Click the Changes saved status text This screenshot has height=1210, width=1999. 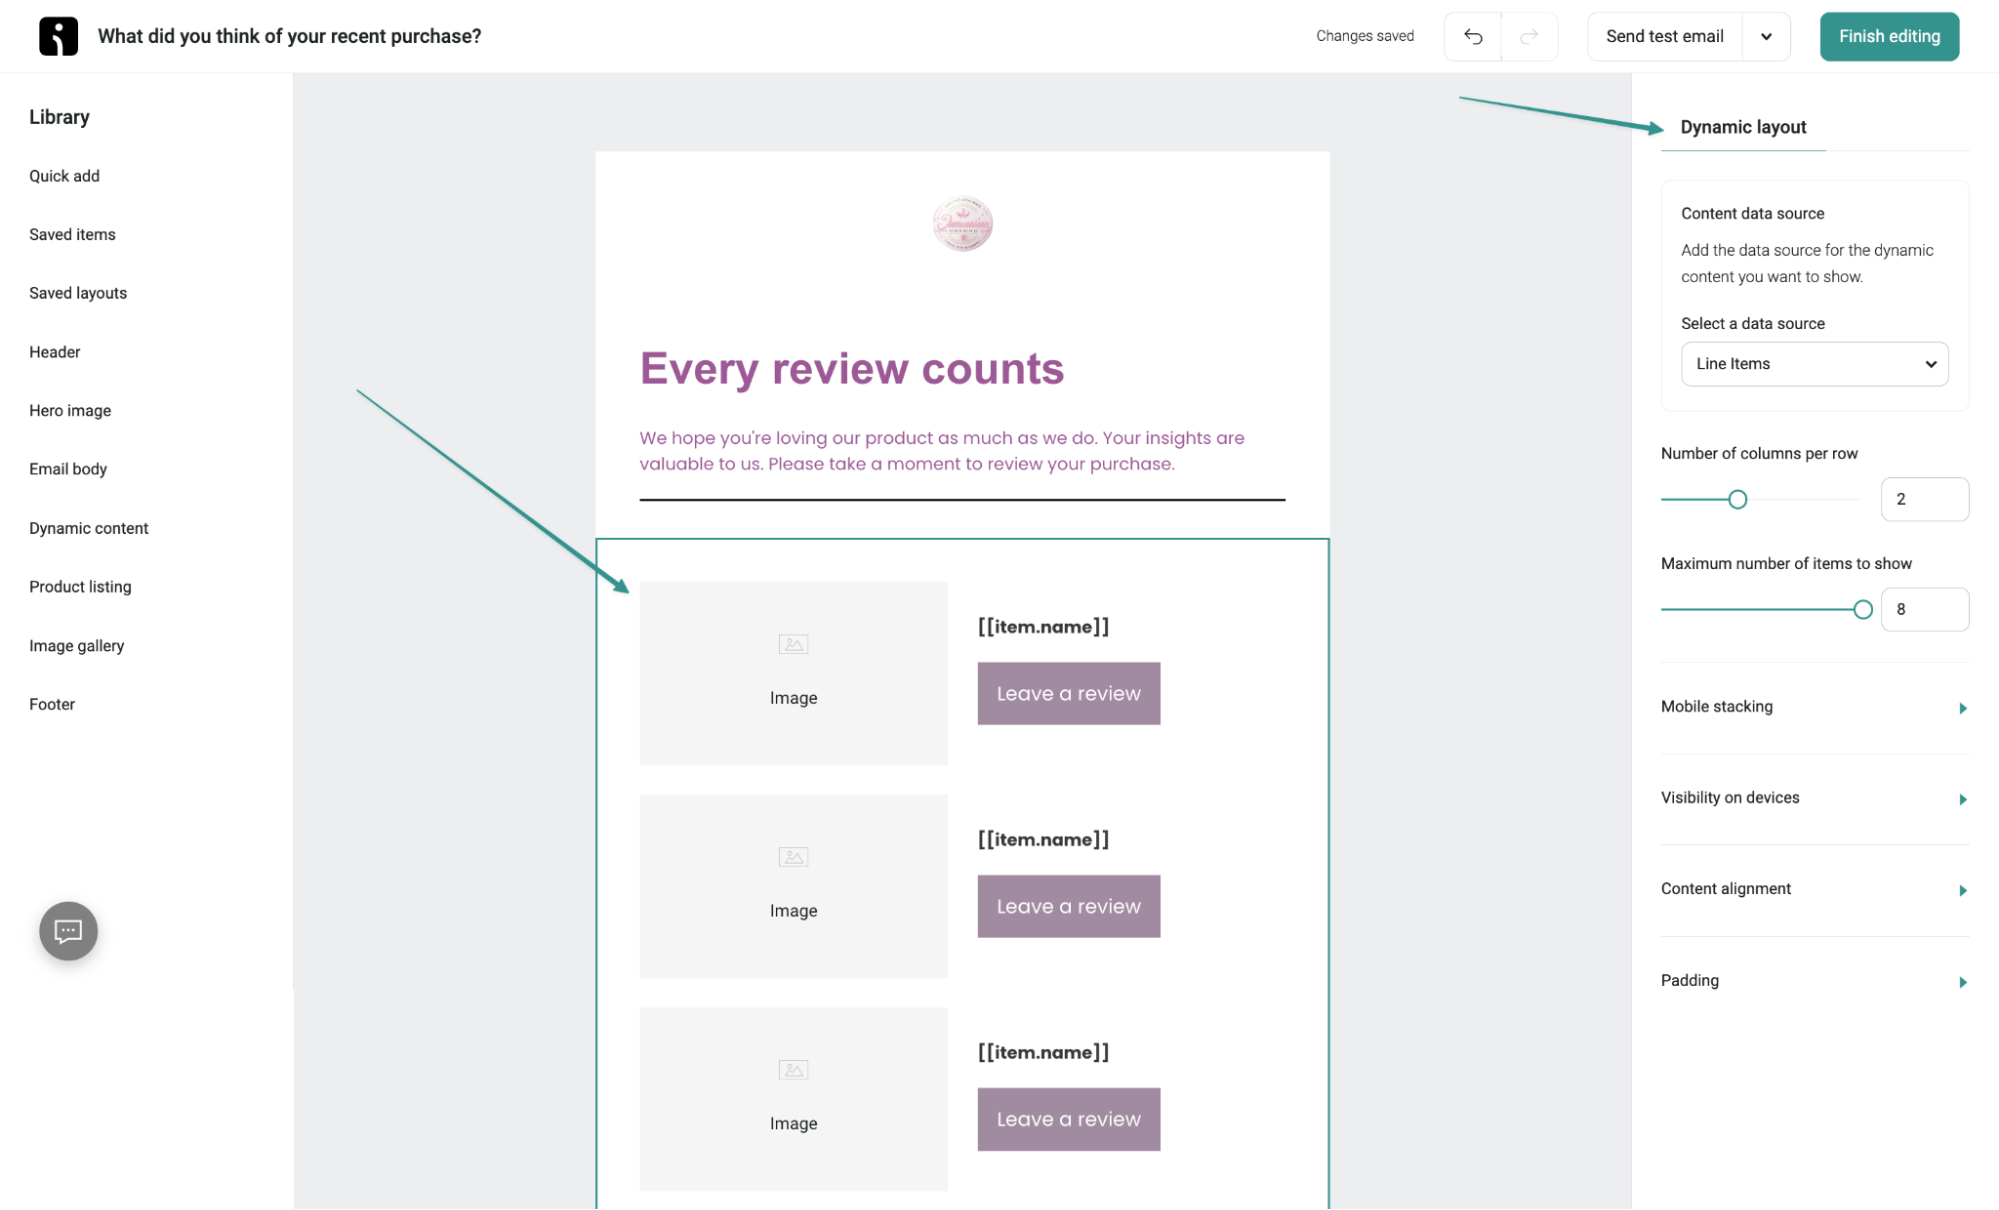tap(1364, 36)
